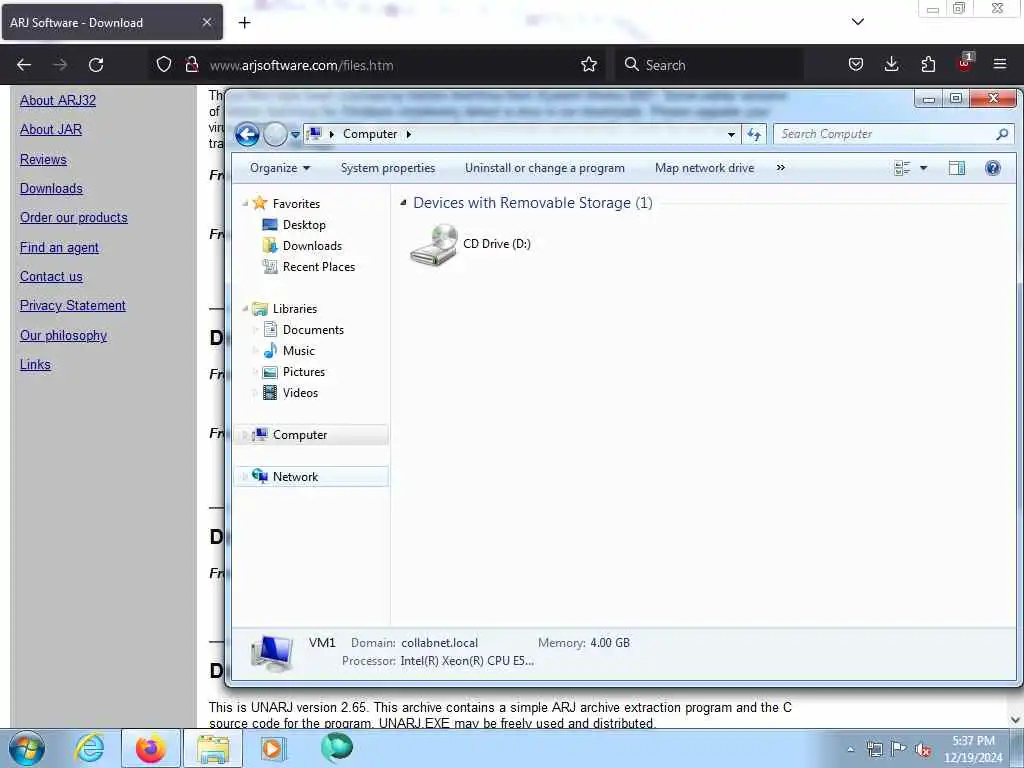Screen dimensions: 1024x768
Task: Select the Videos library
Action: click(300, 393)
